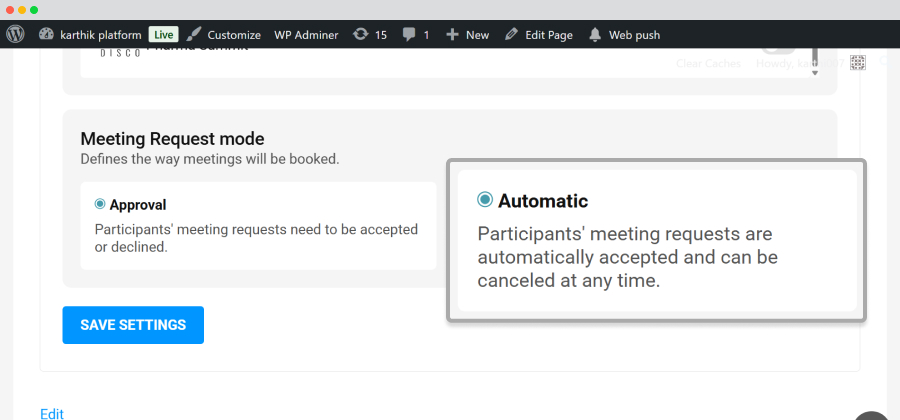View the 15 pending updates
Screen dimensions: 900x420
pyautogui.click(x=381, y=35)
